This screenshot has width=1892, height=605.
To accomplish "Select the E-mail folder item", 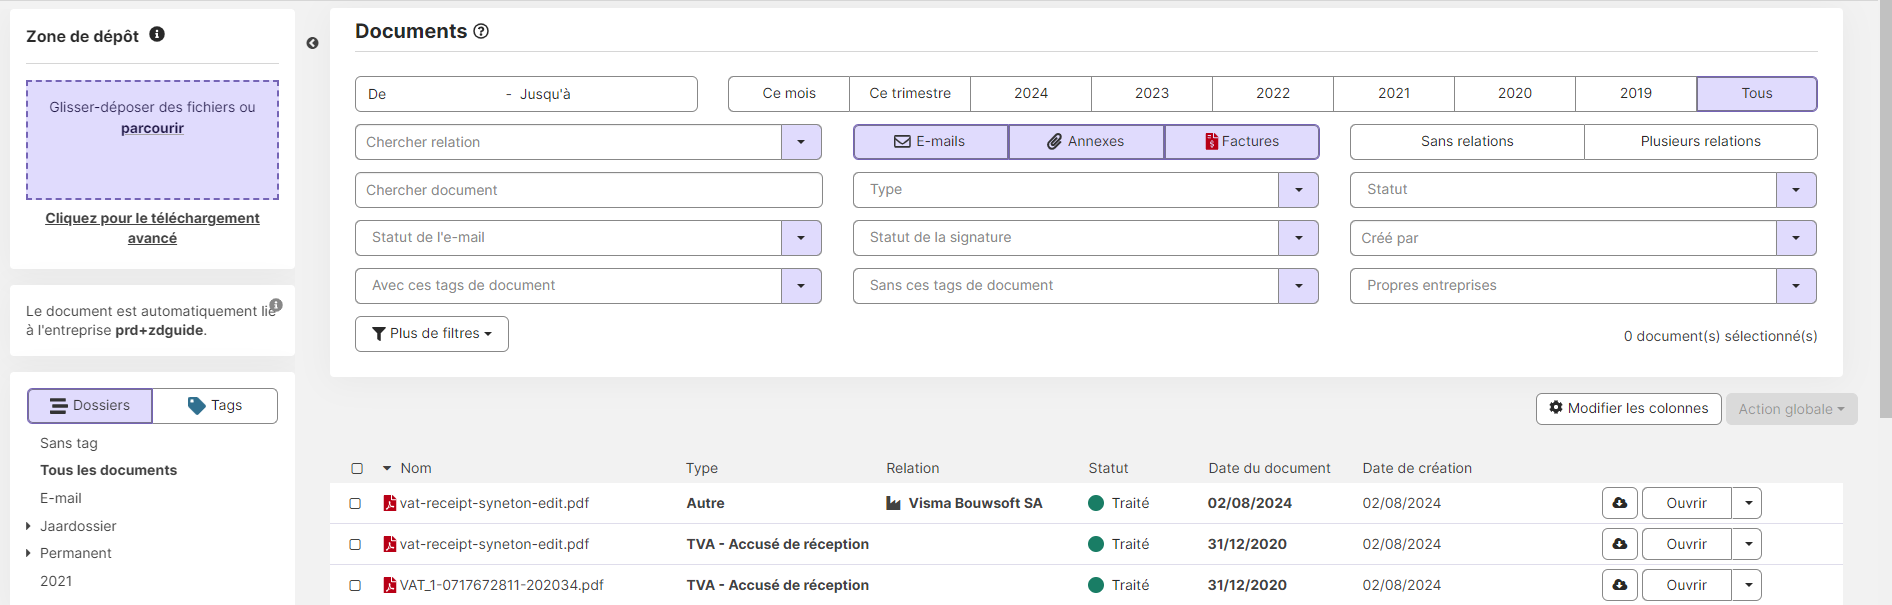I will [61, 498].
